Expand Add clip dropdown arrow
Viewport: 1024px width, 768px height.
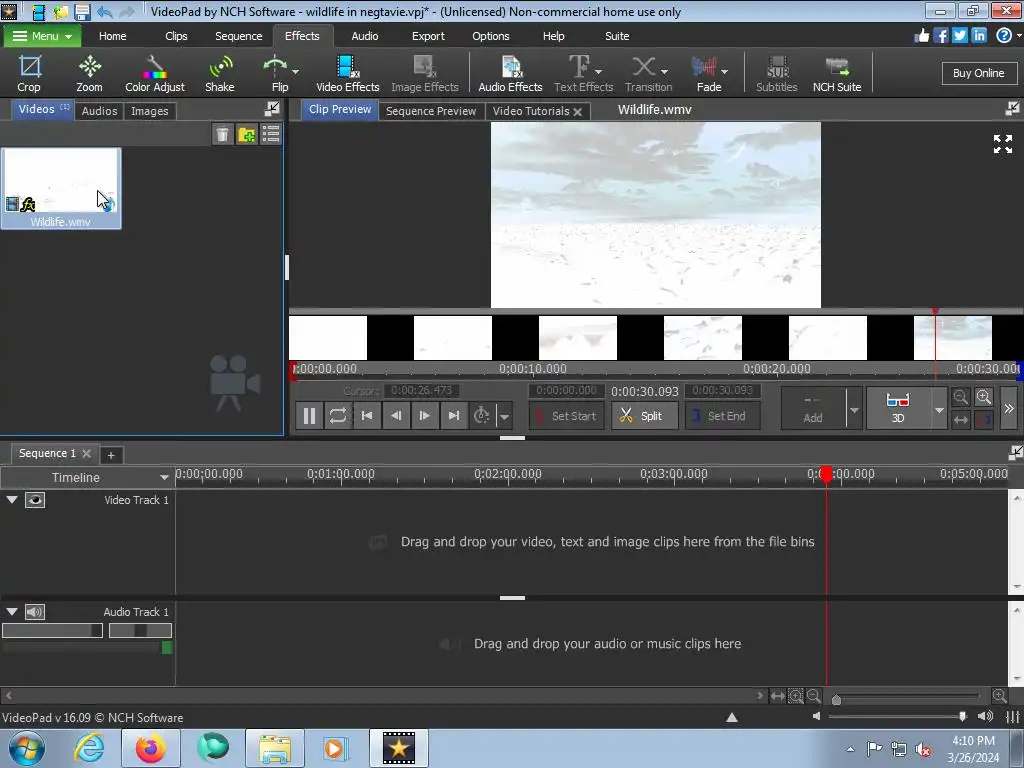(x=854, y=410)
